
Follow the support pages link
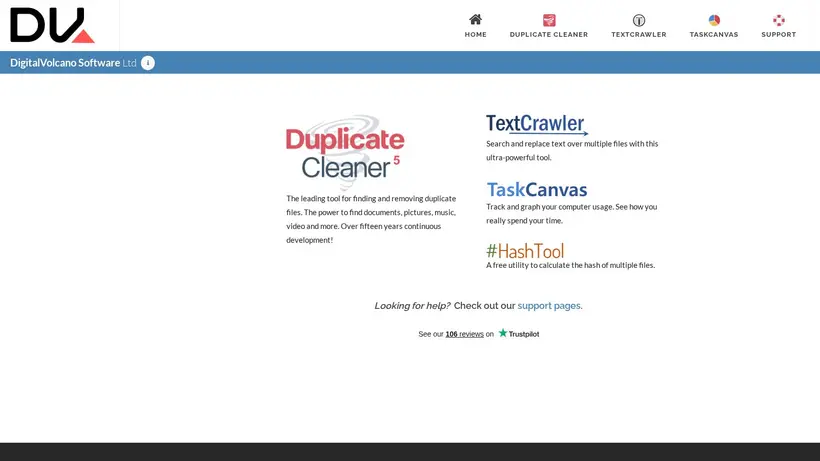tap(549, 306)
